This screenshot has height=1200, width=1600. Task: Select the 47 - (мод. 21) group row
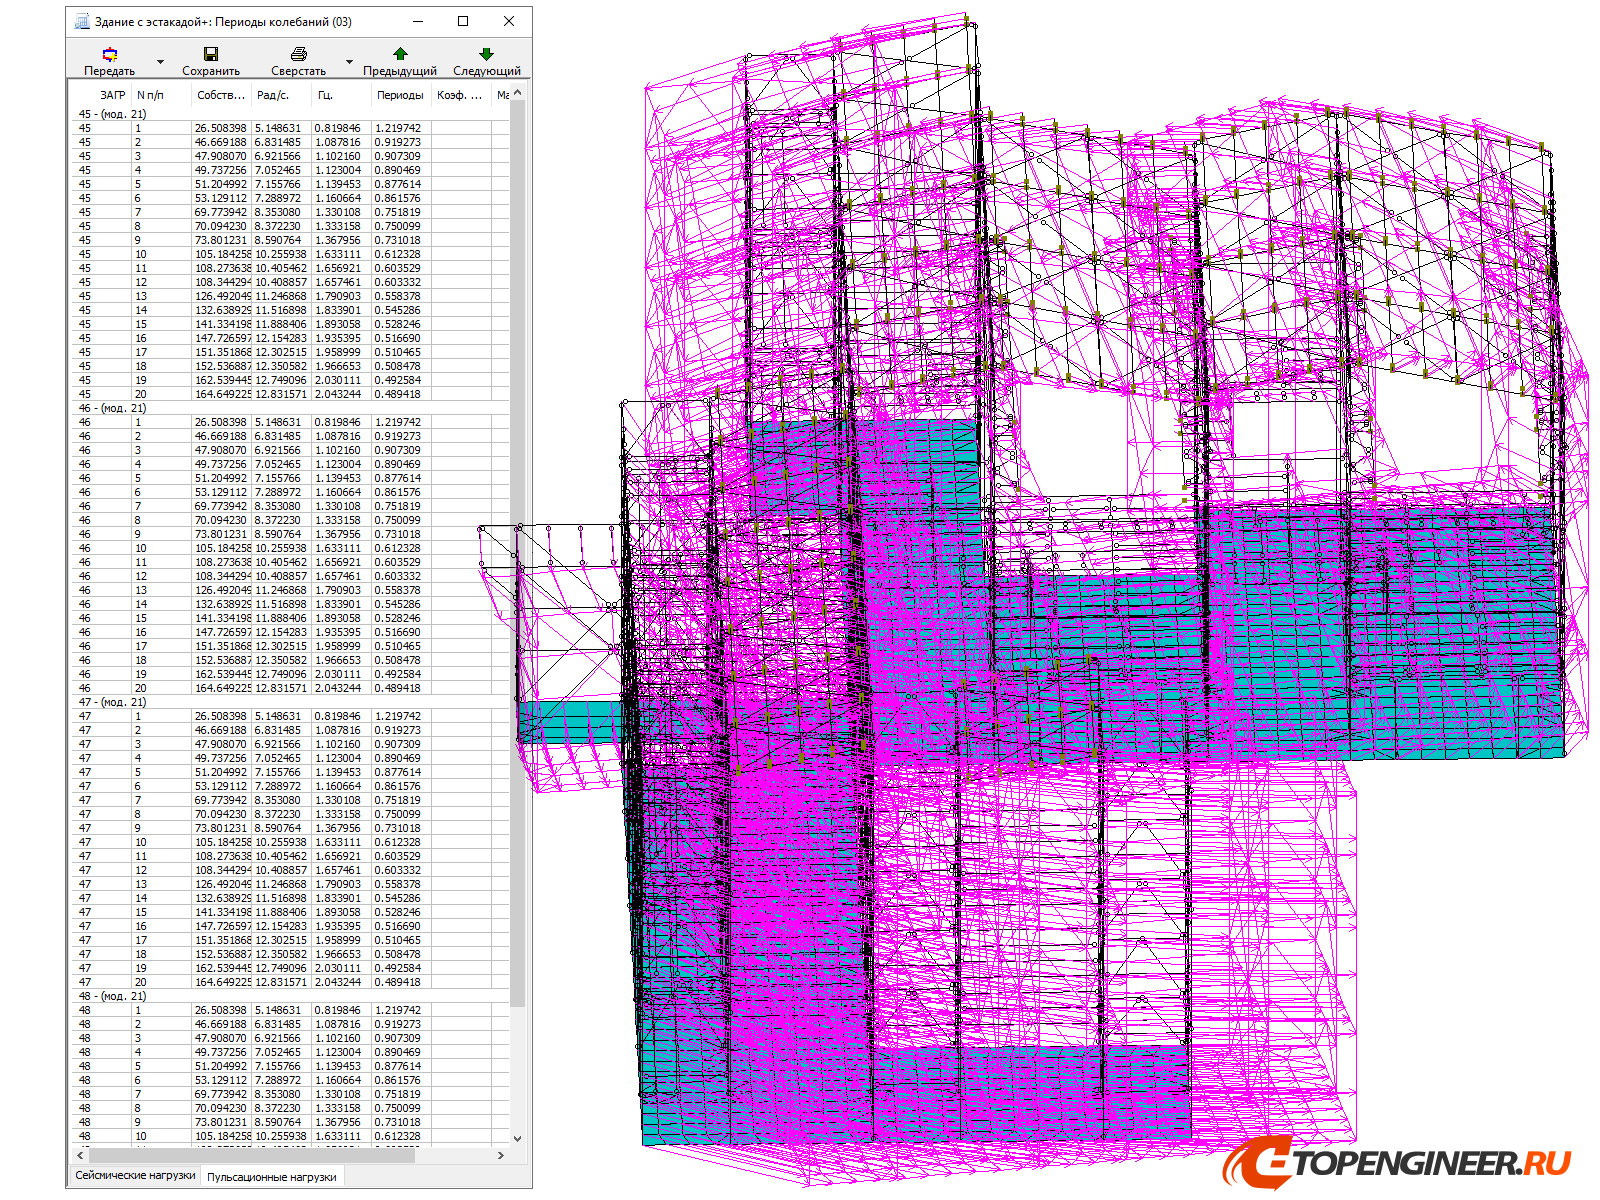(113, 702)
